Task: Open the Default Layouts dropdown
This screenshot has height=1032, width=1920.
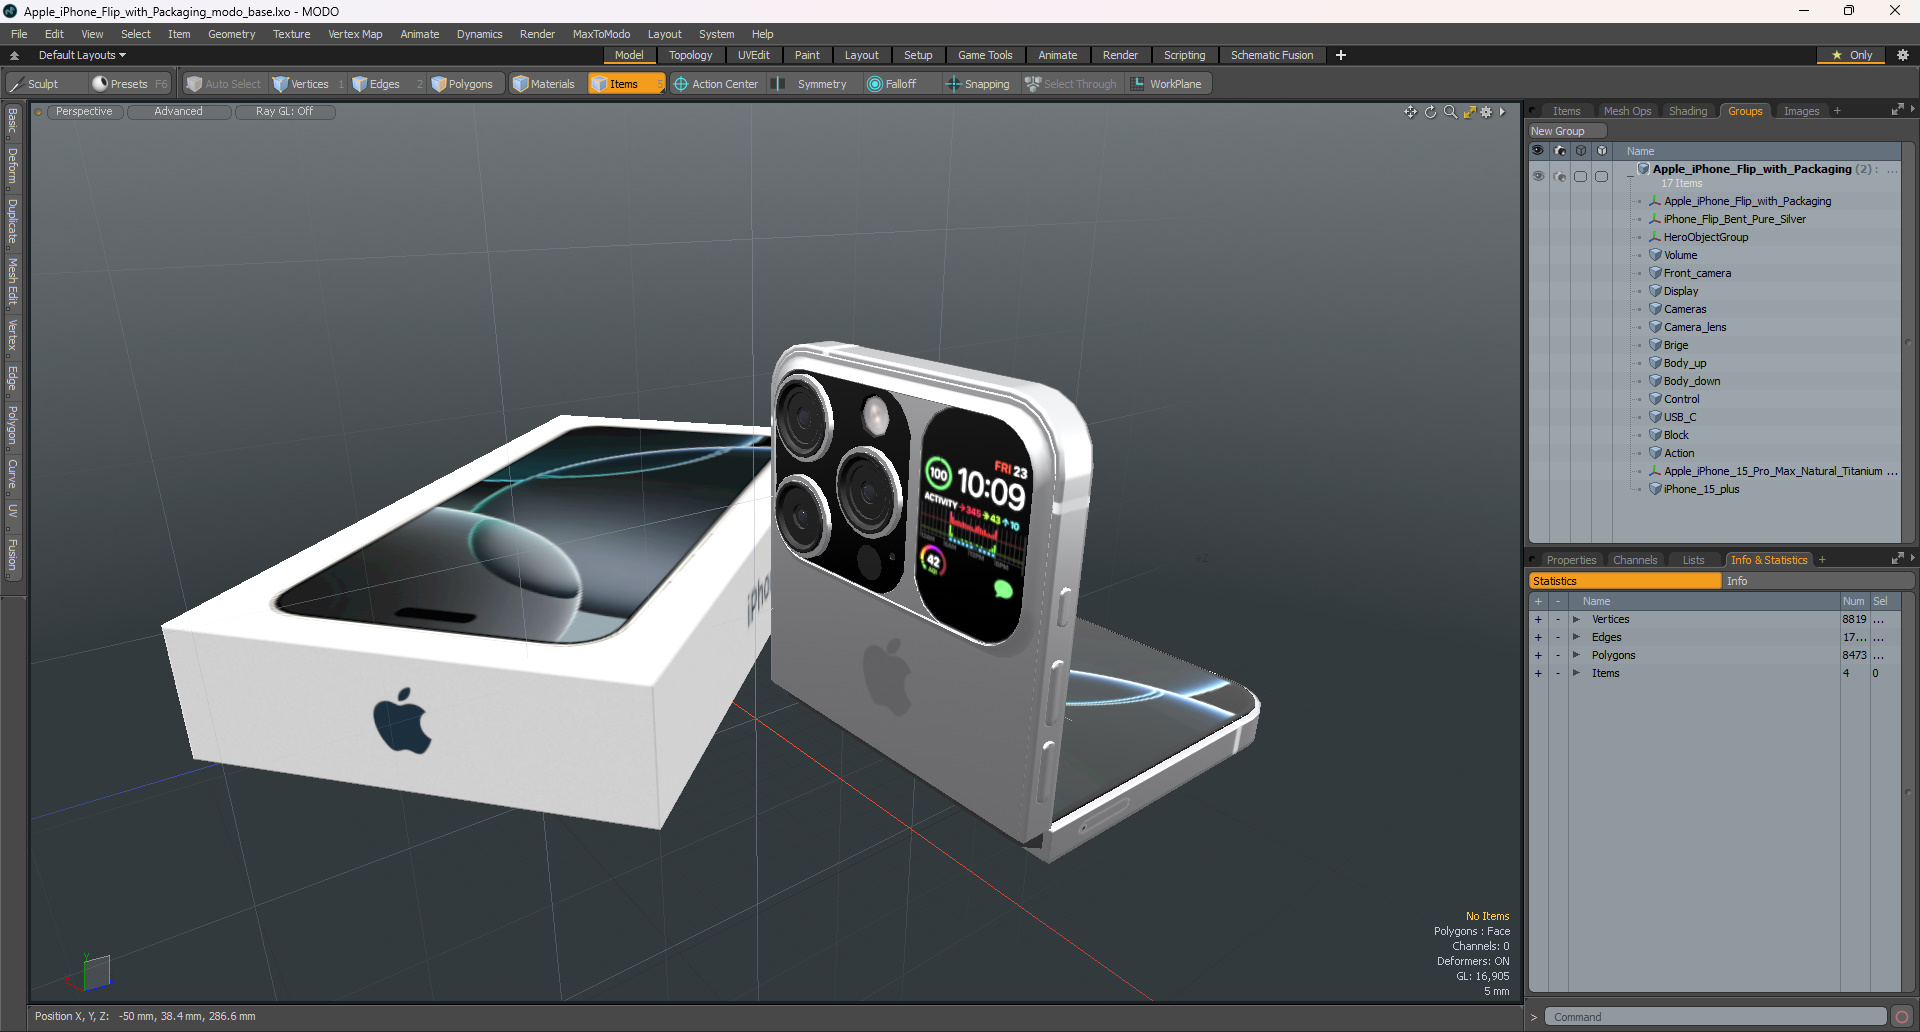Action: 82,55
